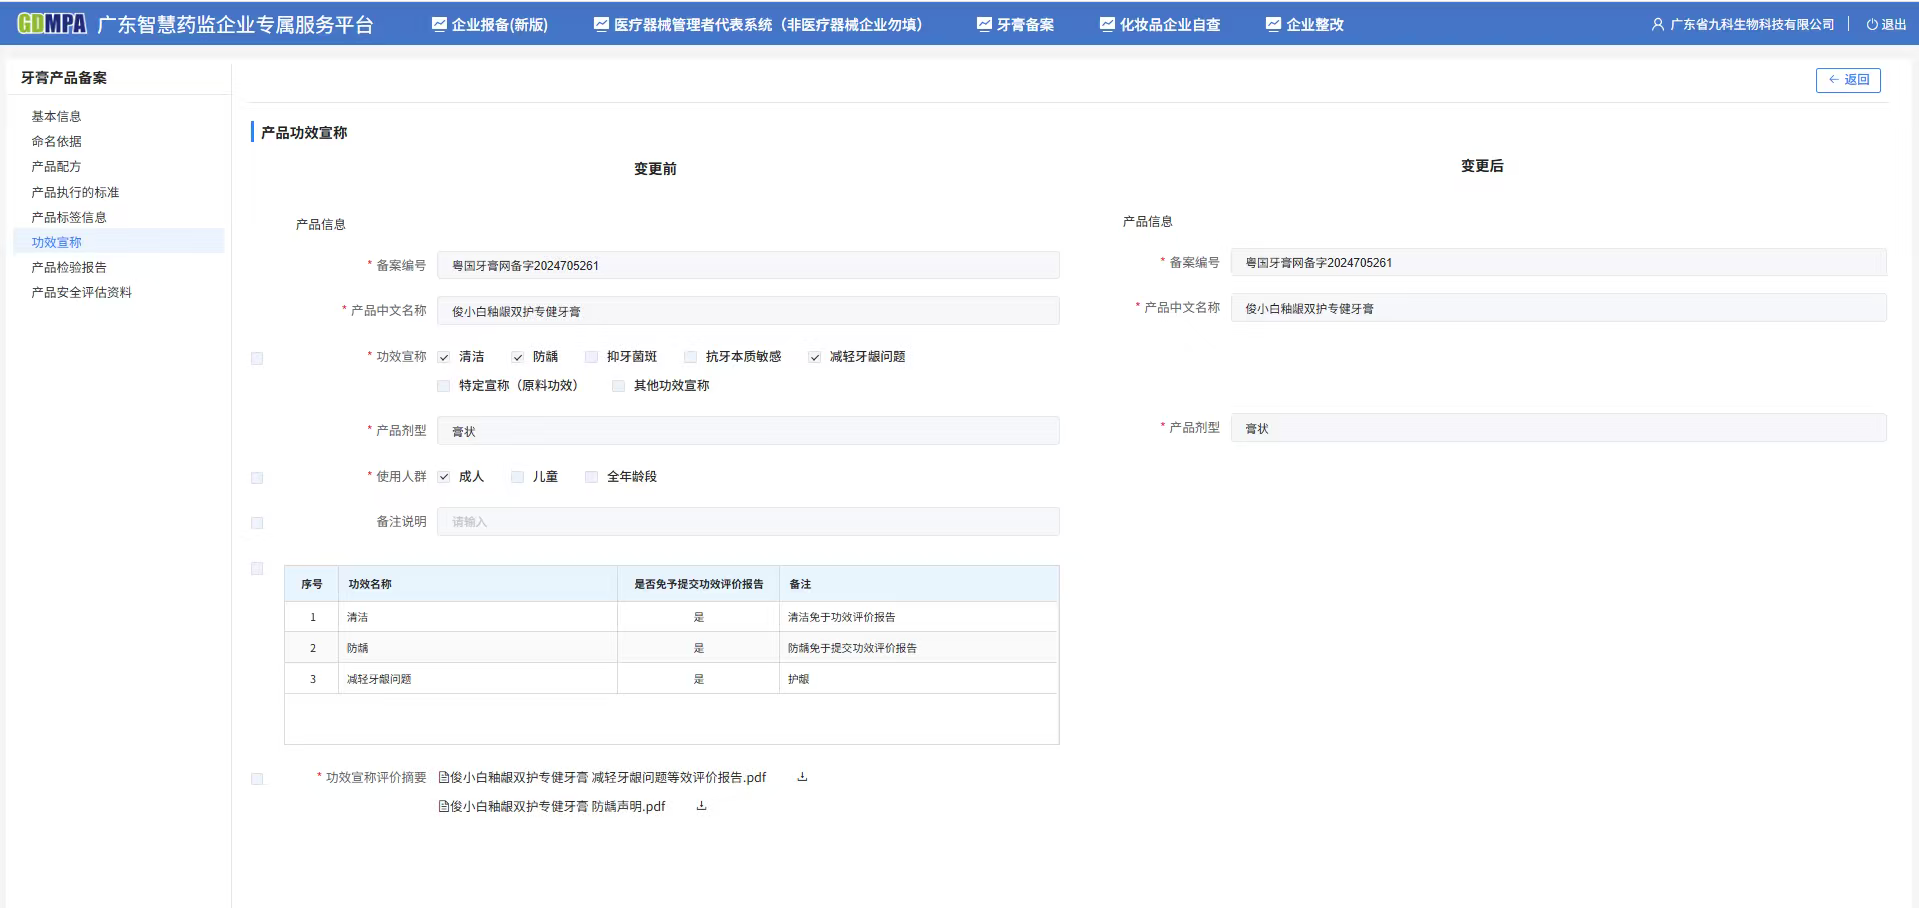Click the icon beside 化妆品企业自查
The image size is (1919, 908).
tap(1106, 23)
